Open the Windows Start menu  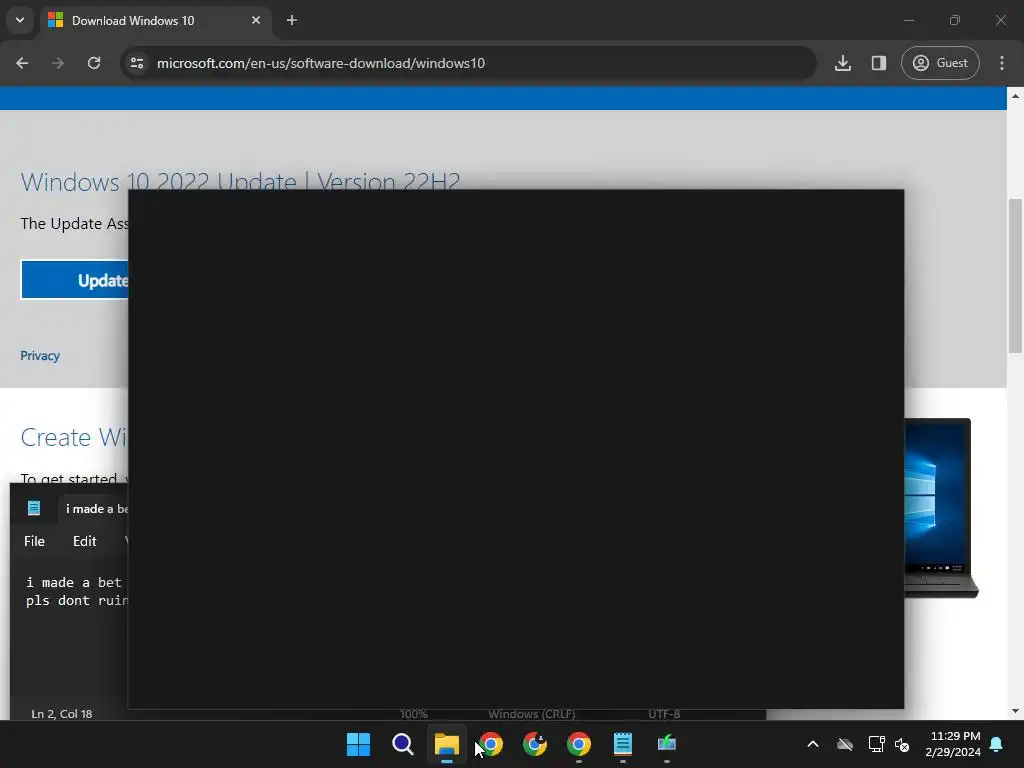point(358,744)
